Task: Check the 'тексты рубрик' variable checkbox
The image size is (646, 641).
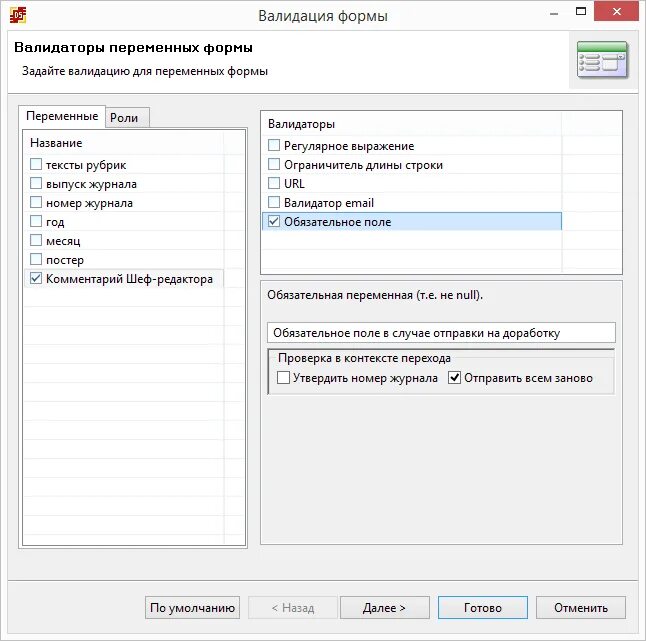Action: (36, 164)
